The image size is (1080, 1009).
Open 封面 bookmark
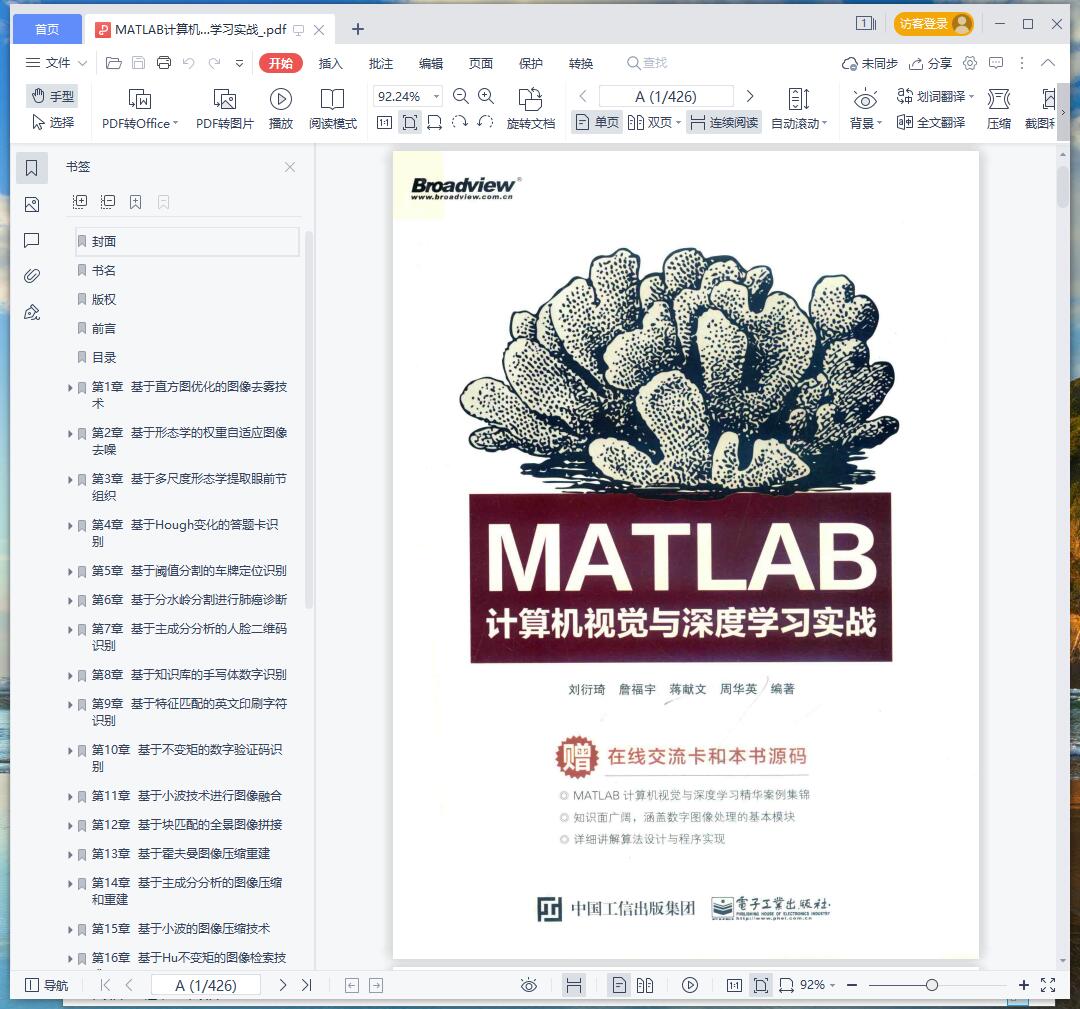187,242
